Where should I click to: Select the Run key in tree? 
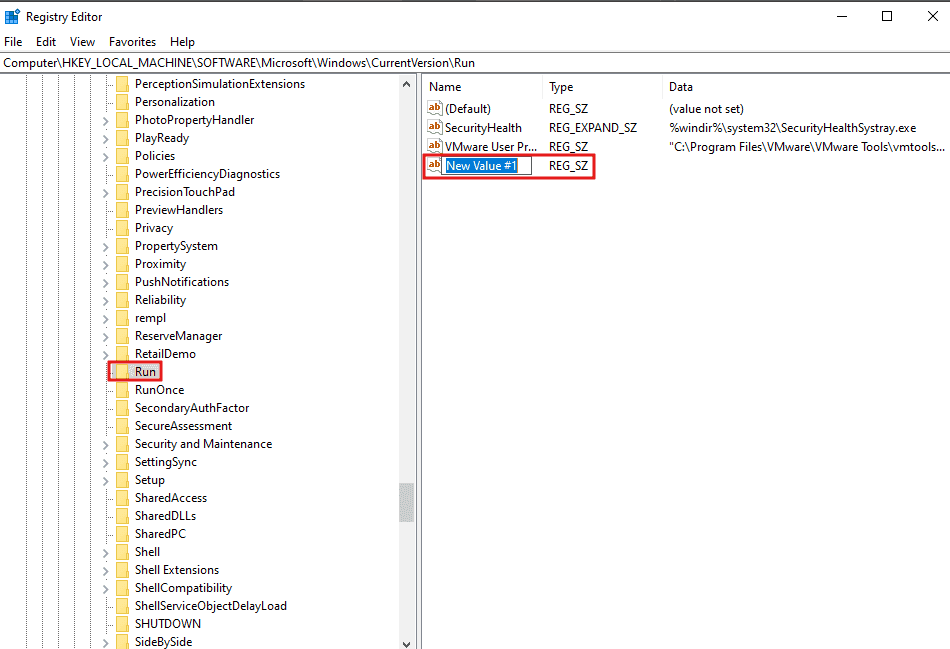145,371
